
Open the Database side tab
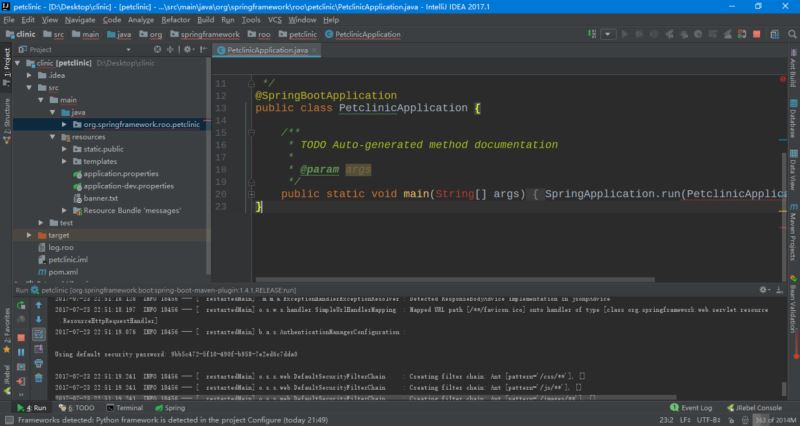click(x=793, y=118)
